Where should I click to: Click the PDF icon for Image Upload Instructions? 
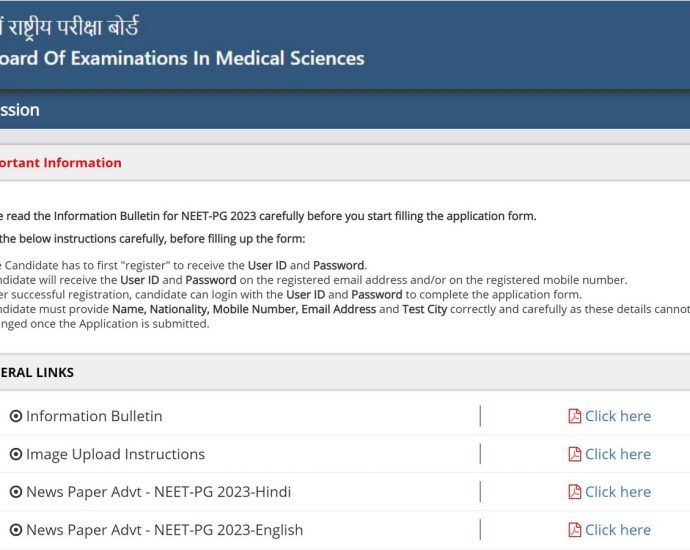pos(574,454)
